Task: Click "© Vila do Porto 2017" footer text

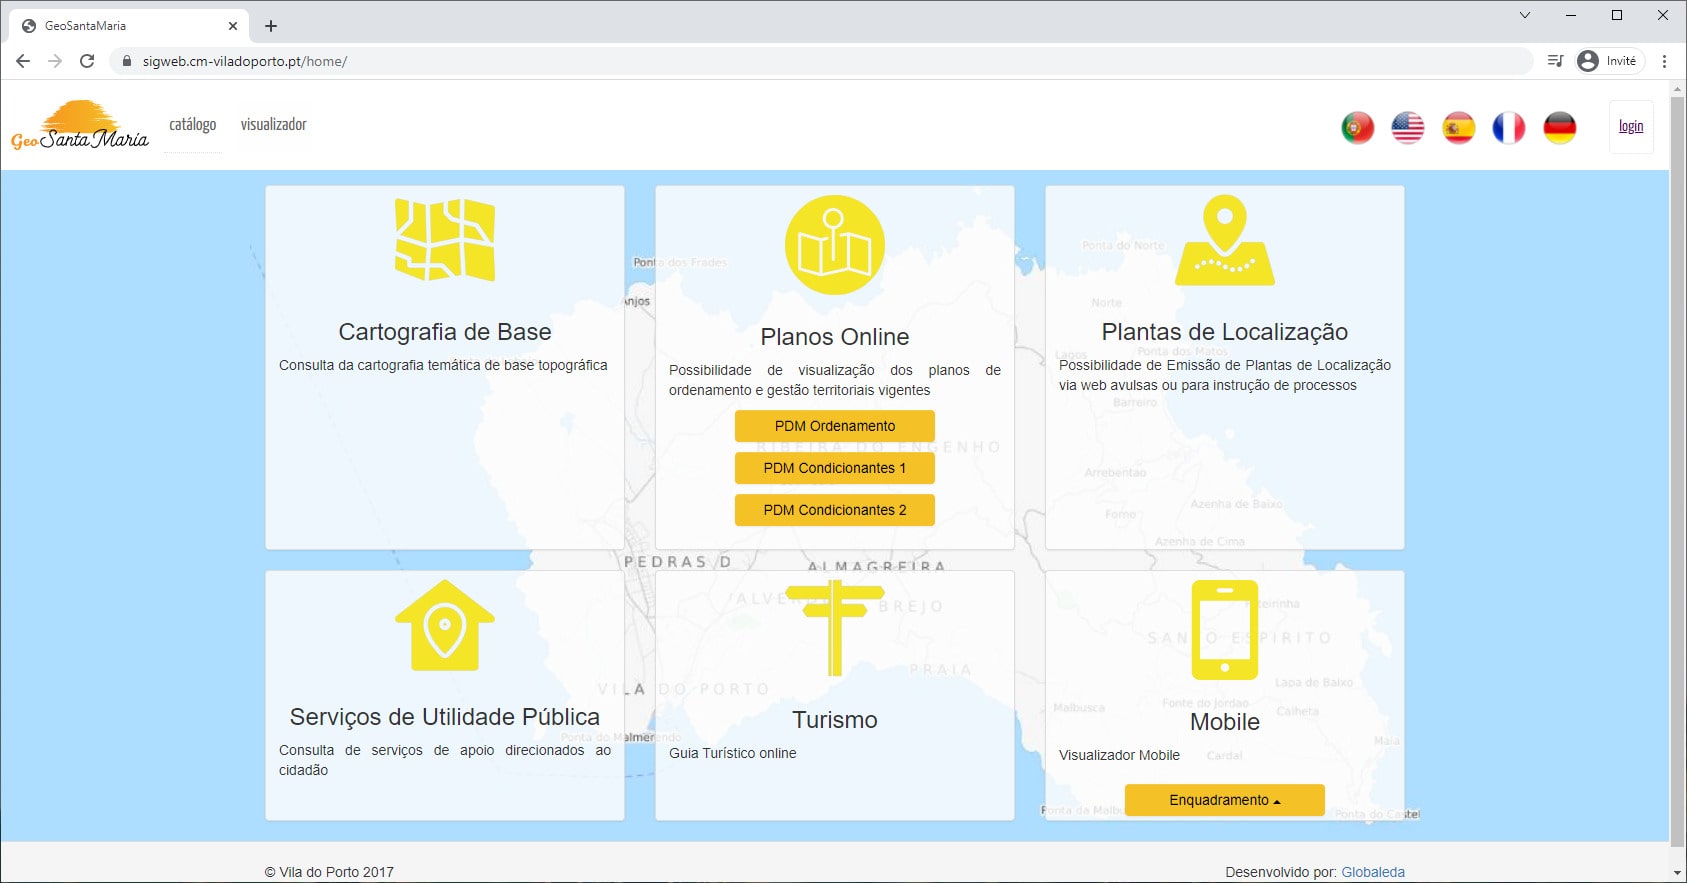Action: (x=329, y=872)
